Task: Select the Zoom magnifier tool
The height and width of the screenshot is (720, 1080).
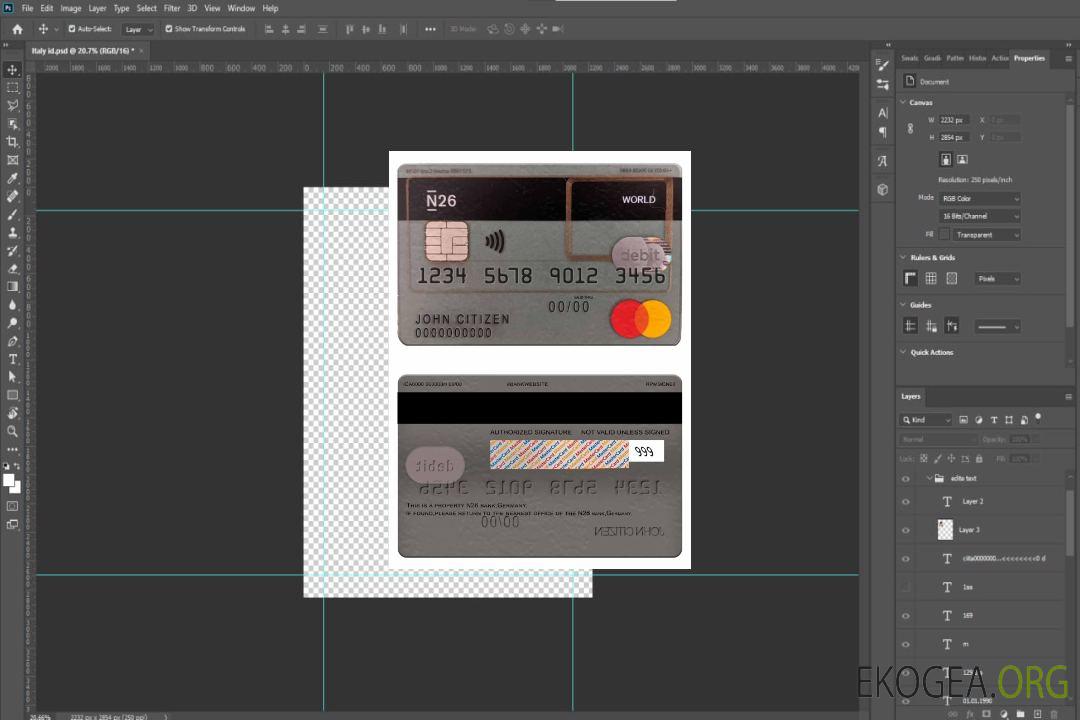Action: click(12, 431)
